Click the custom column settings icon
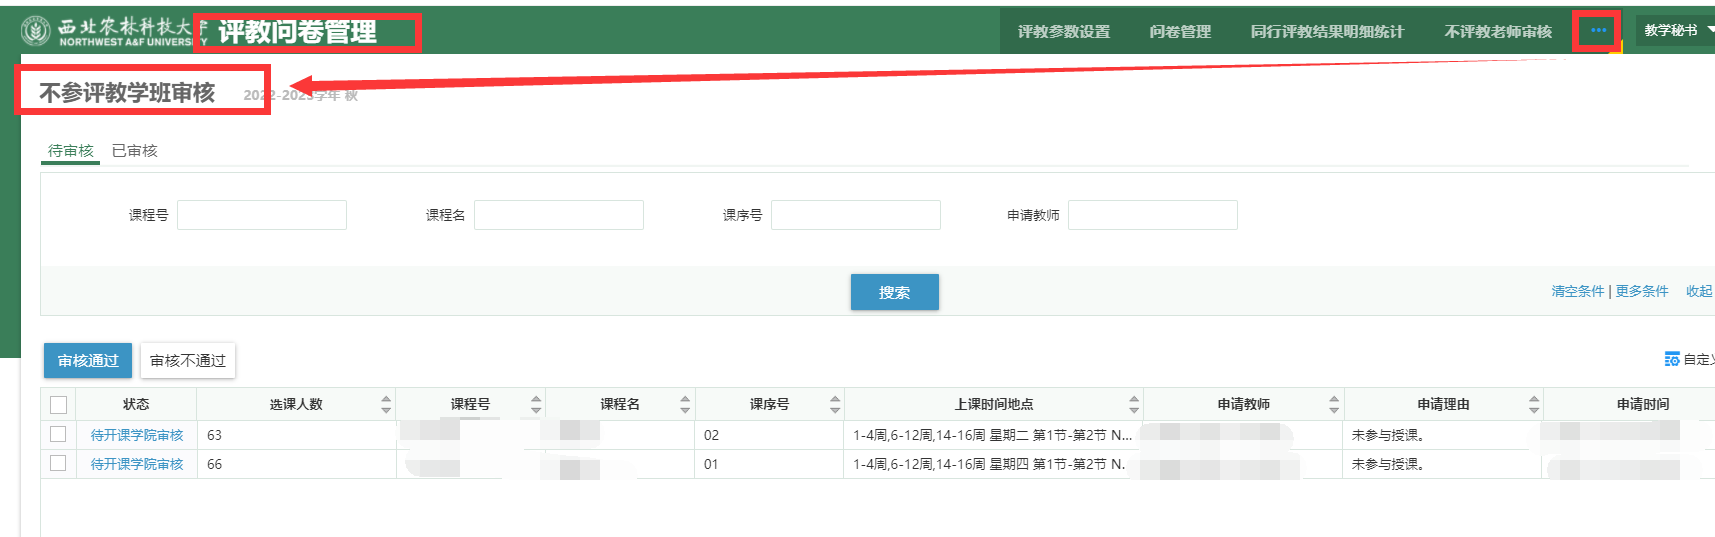Viewport: 1715px width, 537px height. click(1671, 359)
